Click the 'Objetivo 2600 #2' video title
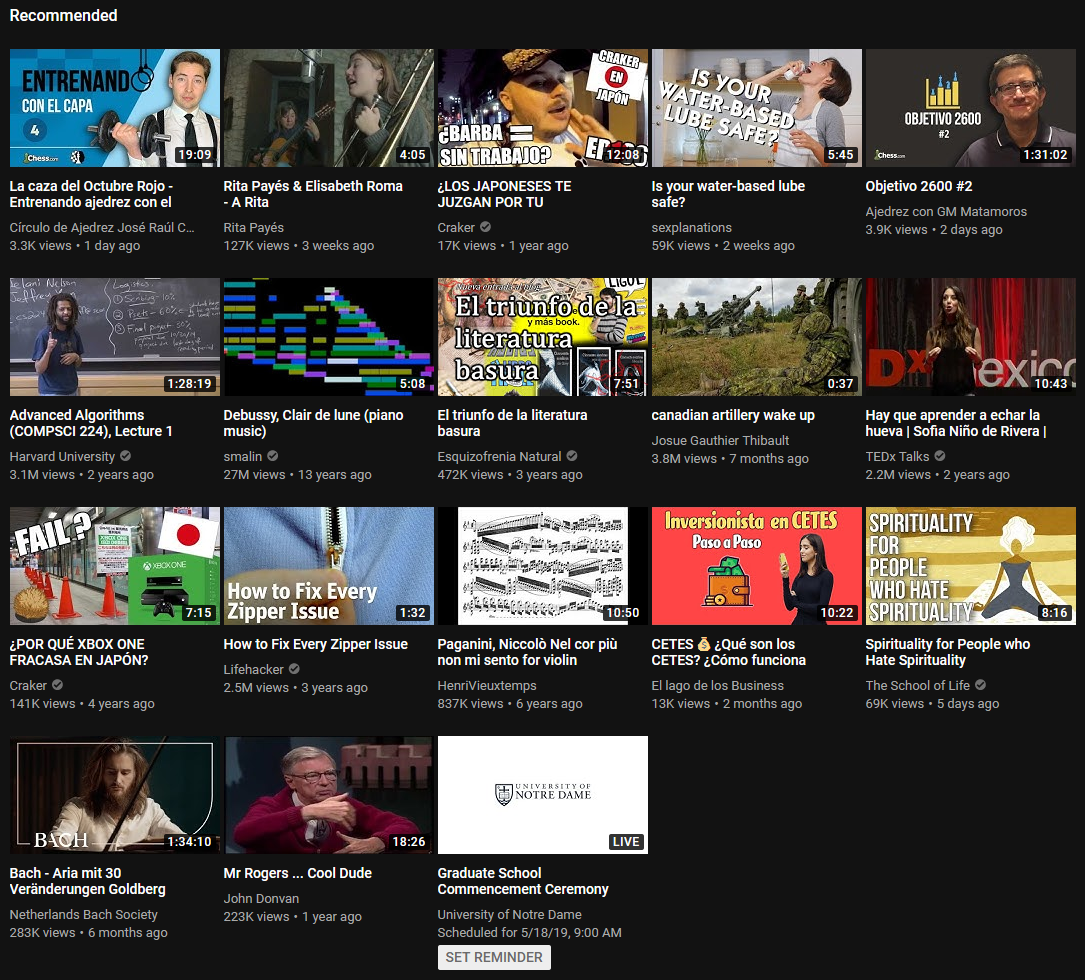 [x=919, y=186]
